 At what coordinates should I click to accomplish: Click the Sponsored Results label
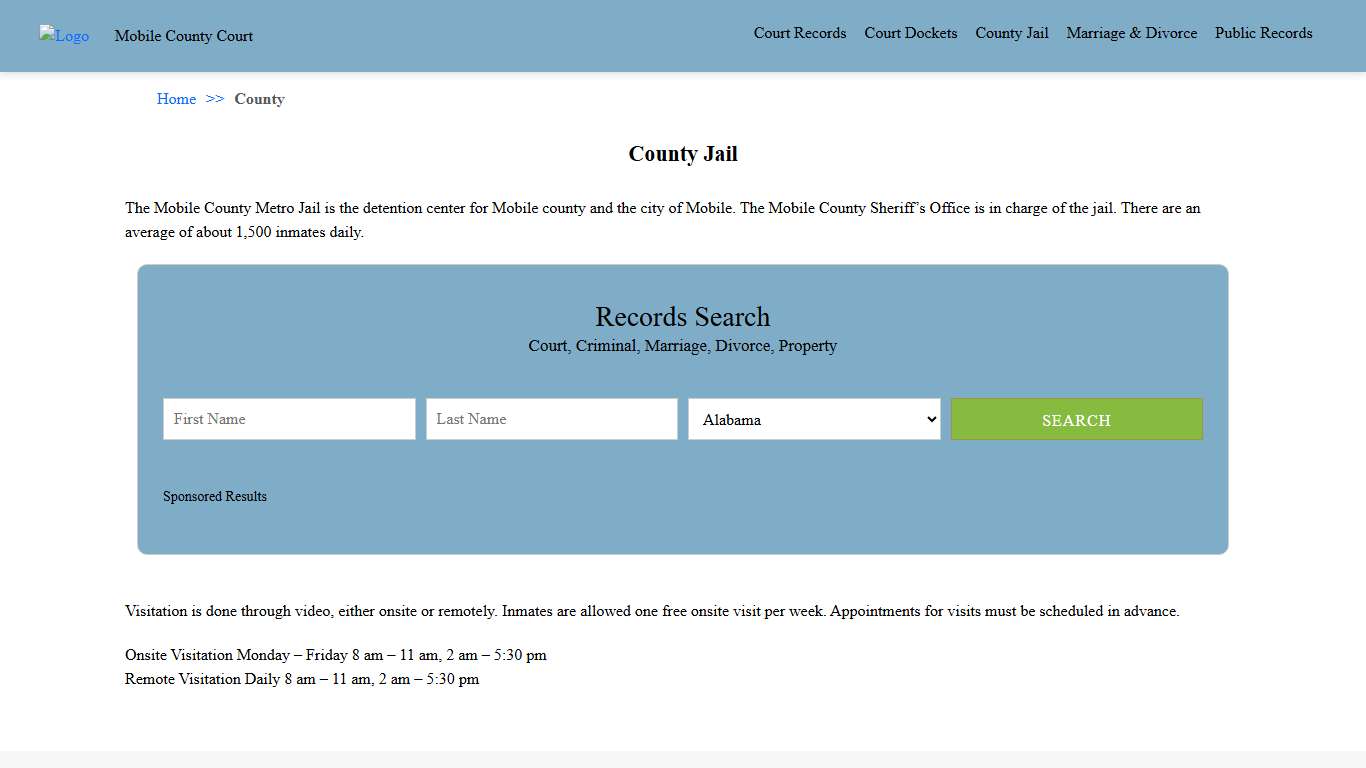point(214,496)
